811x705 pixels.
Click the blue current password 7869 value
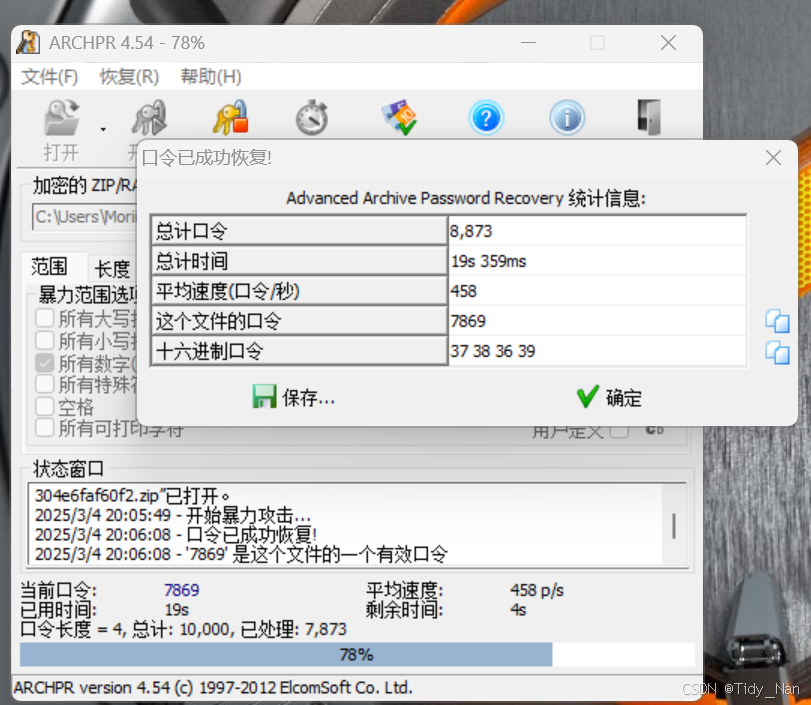(x=182, y=590)
